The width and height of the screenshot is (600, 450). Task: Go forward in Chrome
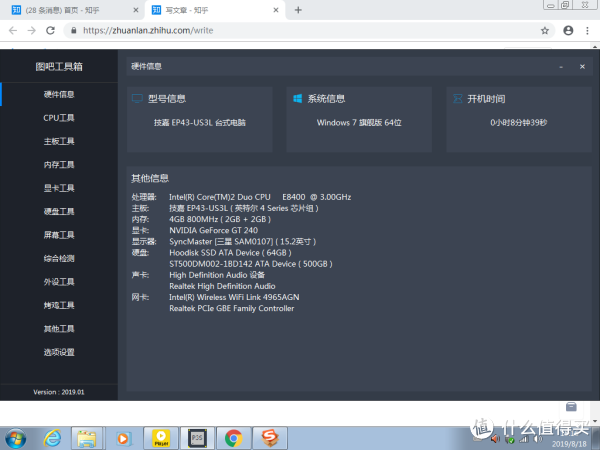(x=31, y=31)
